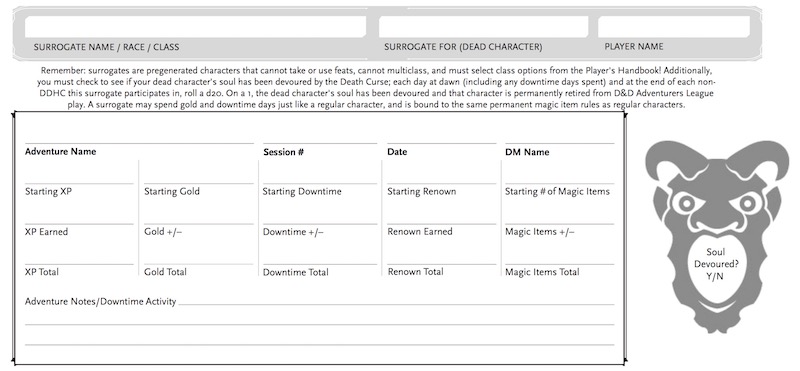Click the 'Session #' label
This screenshot has height=371, width=800.
pos(284,152)
